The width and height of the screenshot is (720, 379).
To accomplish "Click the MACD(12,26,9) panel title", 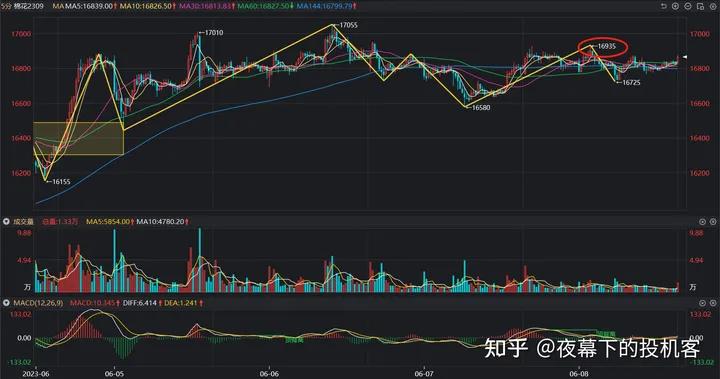I will [38, 303].
